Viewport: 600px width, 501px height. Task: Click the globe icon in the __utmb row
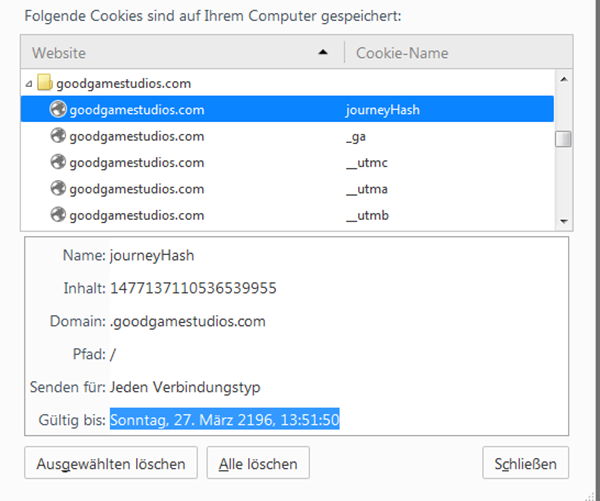tap(58, 215)
